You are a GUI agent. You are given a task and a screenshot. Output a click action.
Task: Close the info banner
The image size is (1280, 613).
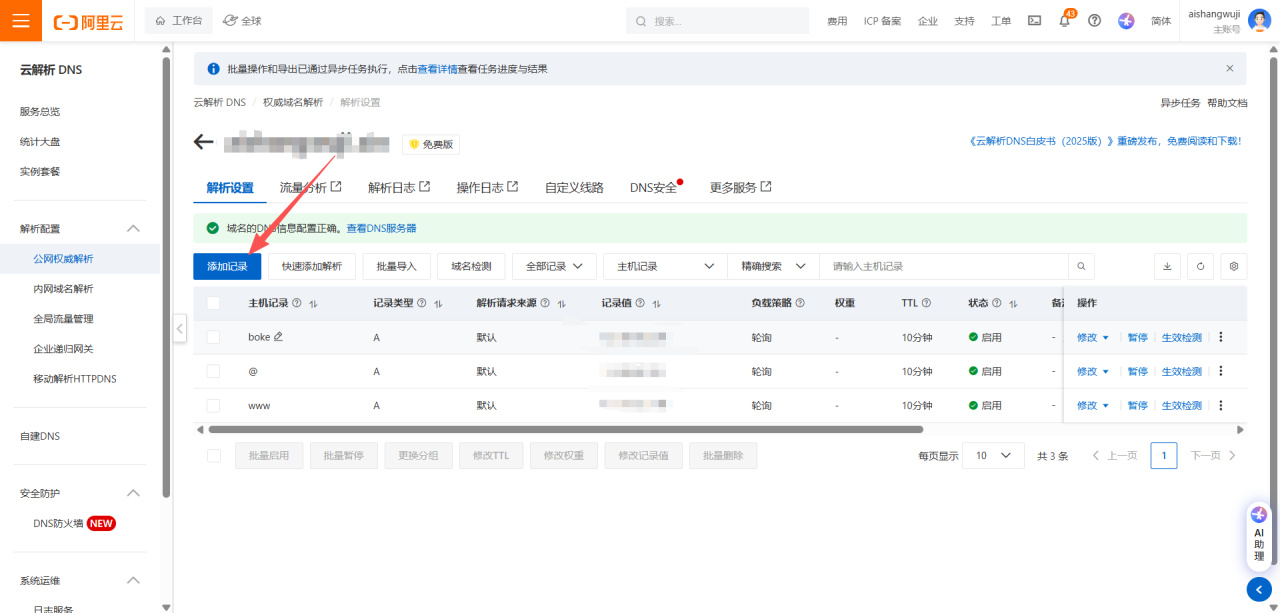pyautogui.click(x=1230, y=68)
